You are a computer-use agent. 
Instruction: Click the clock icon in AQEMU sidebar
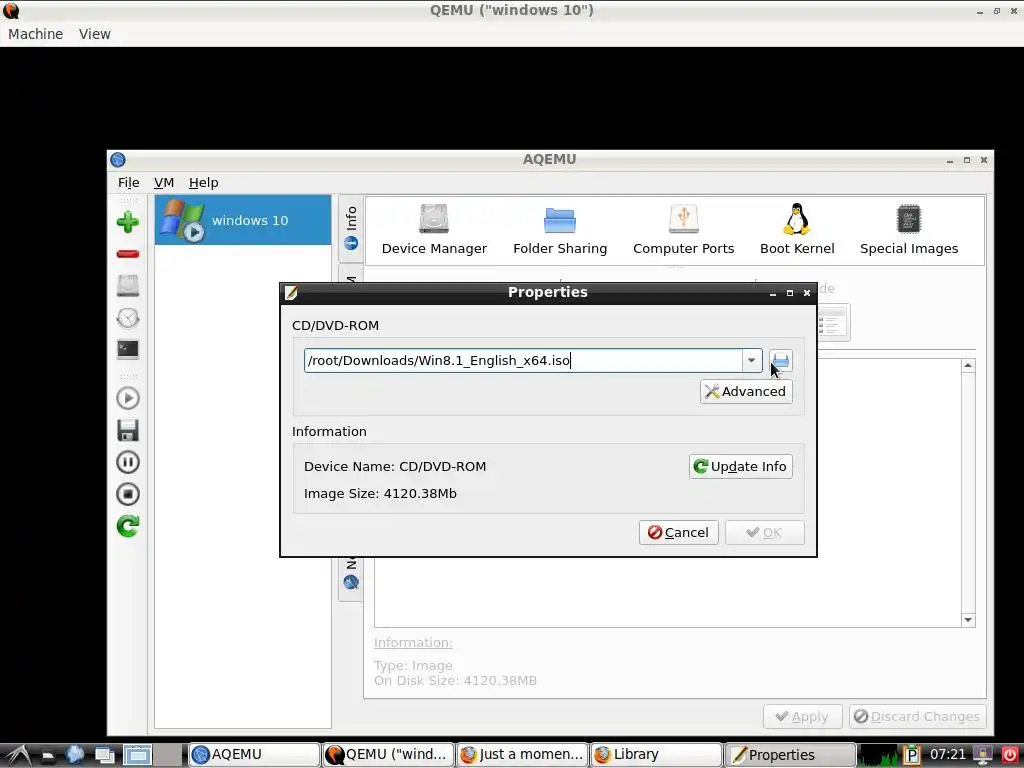[x=128, y=318]
